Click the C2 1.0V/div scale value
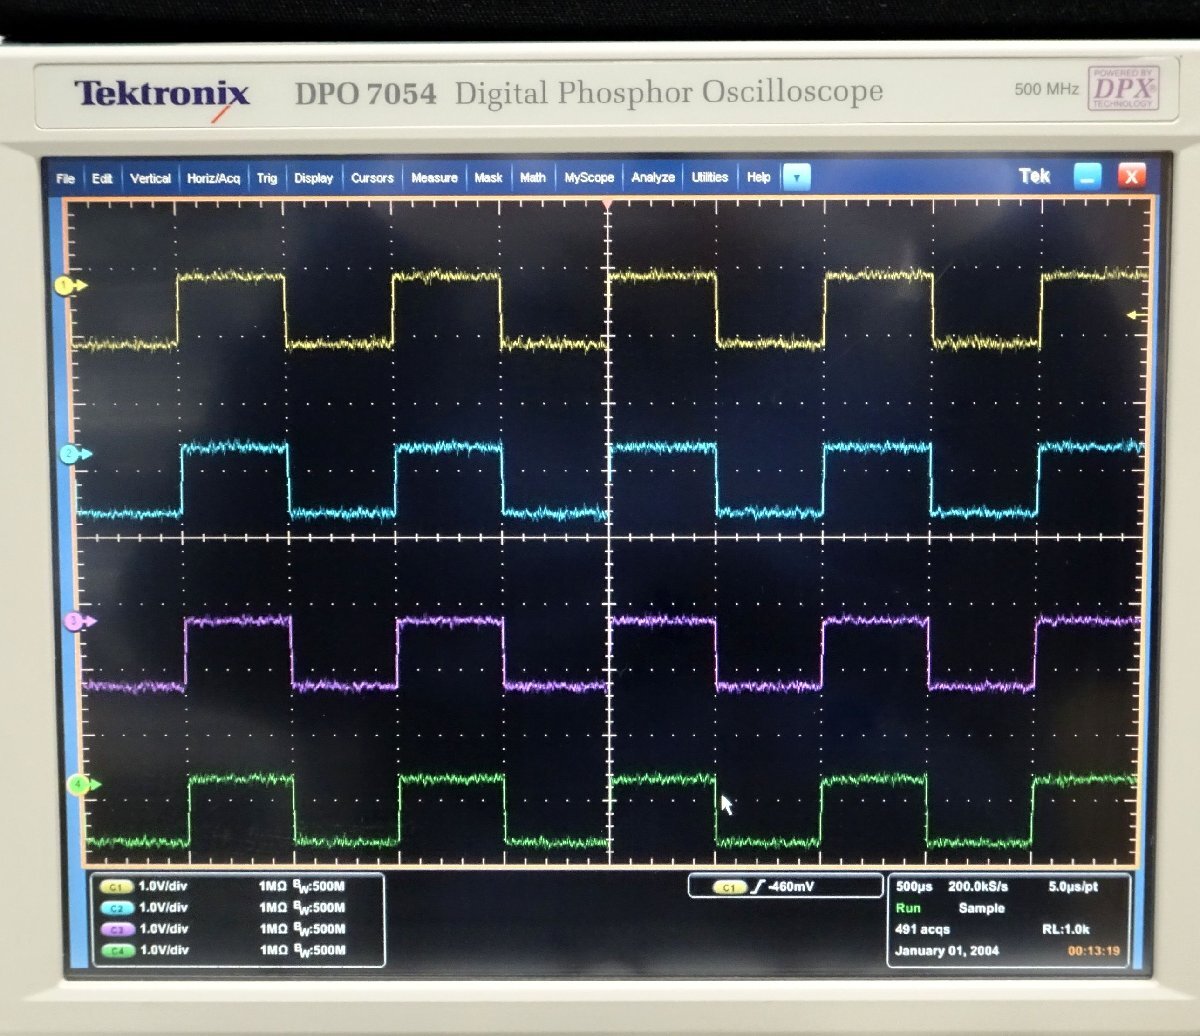This screenshot has height=1036, width=1200. coord(163,908)
